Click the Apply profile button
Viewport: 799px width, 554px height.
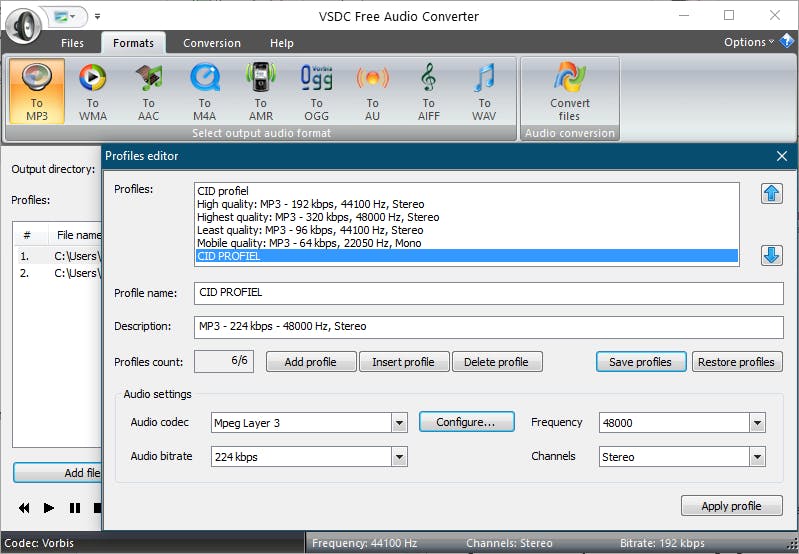(x=731, y=506)
